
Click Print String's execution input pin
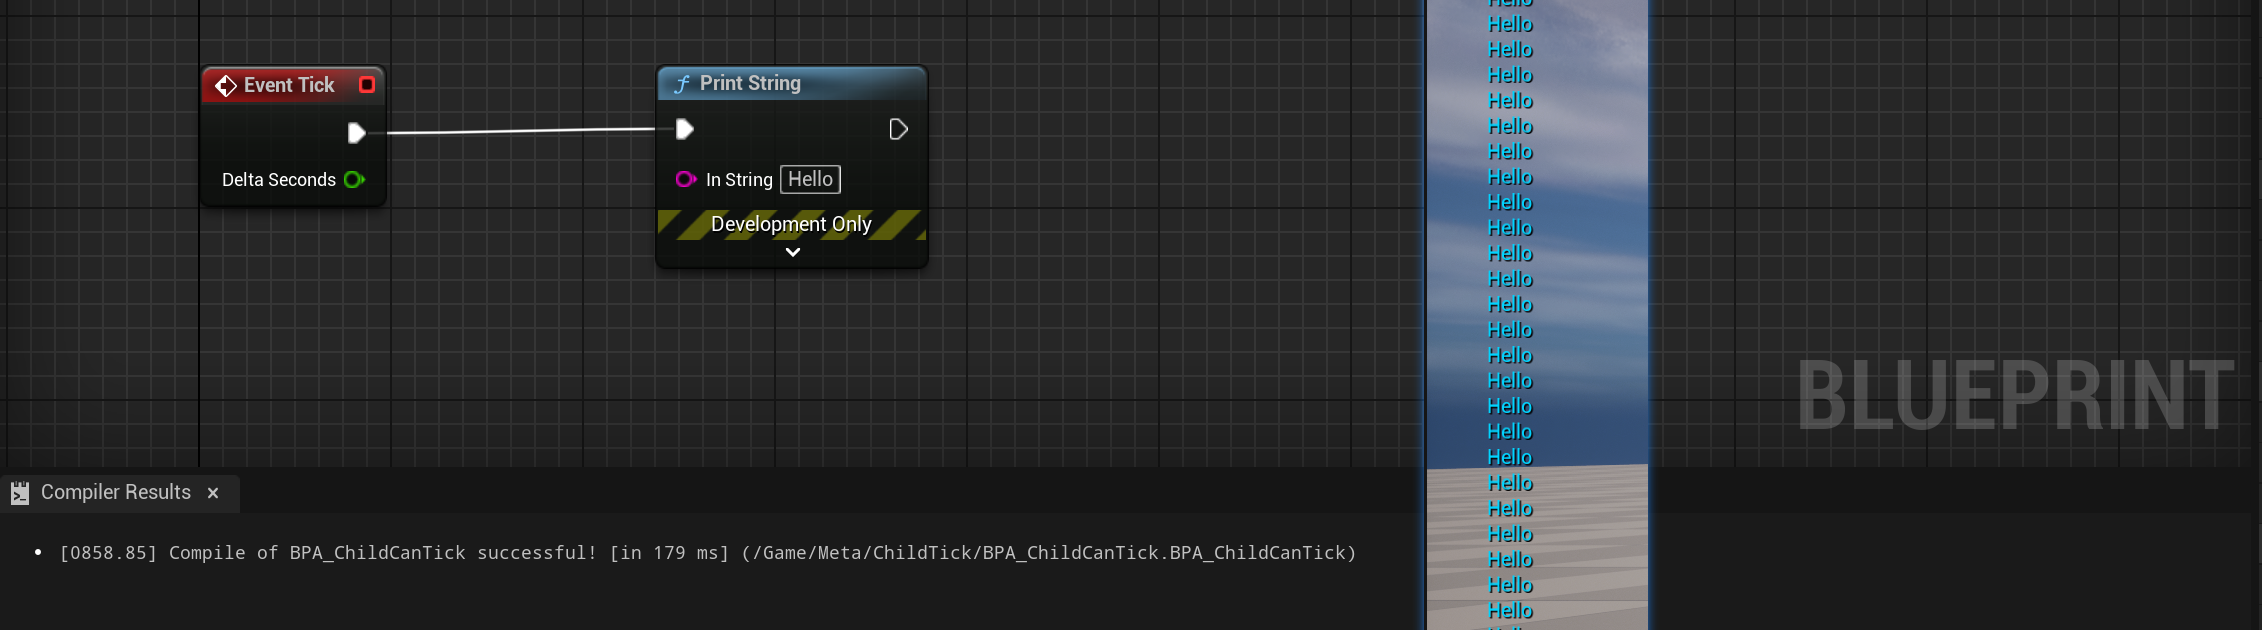(684, 129)
